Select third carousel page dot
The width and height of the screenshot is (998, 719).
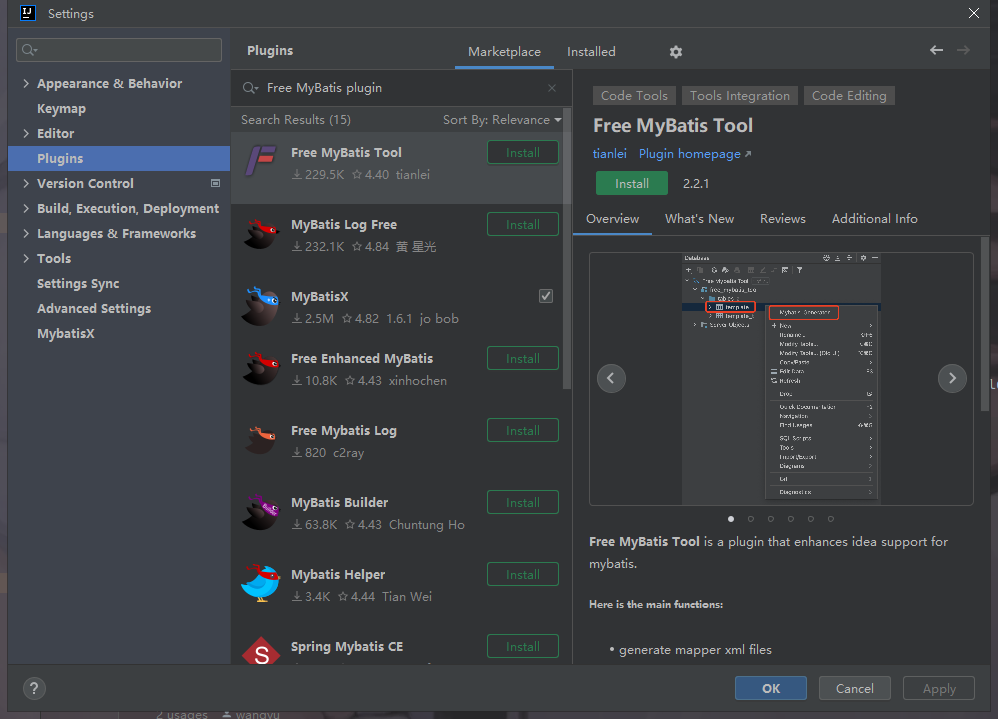pyautogui.click(x=771, y=519)
